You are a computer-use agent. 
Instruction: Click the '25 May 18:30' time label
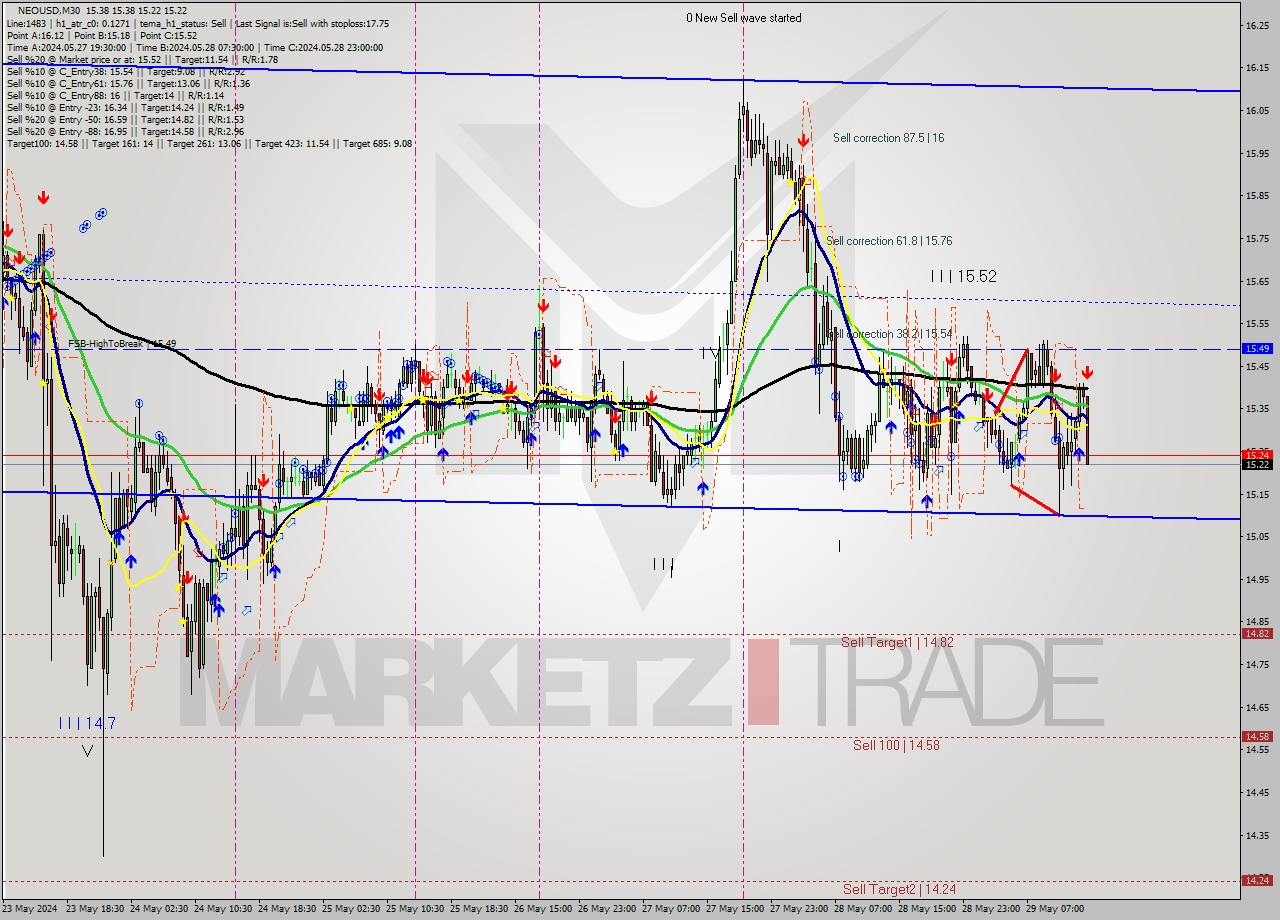pos(478,909)
